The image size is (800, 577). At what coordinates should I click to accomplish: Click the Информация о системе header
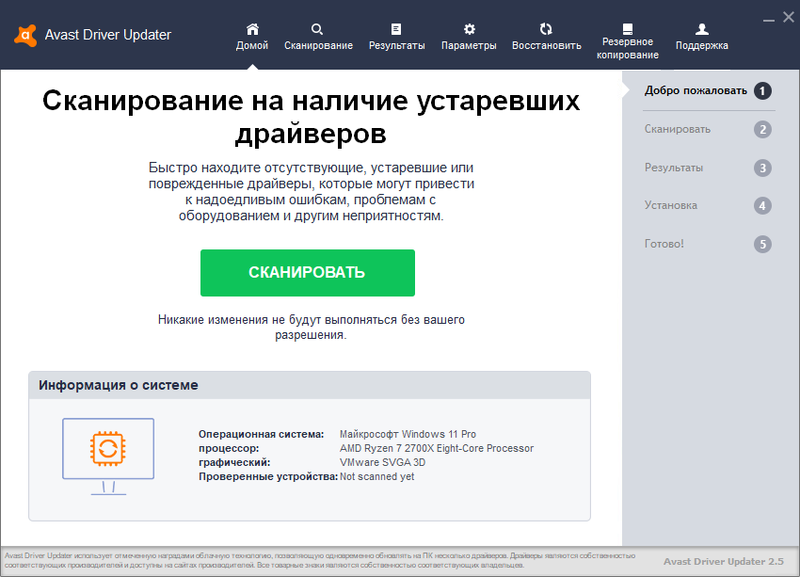[119, 385]
